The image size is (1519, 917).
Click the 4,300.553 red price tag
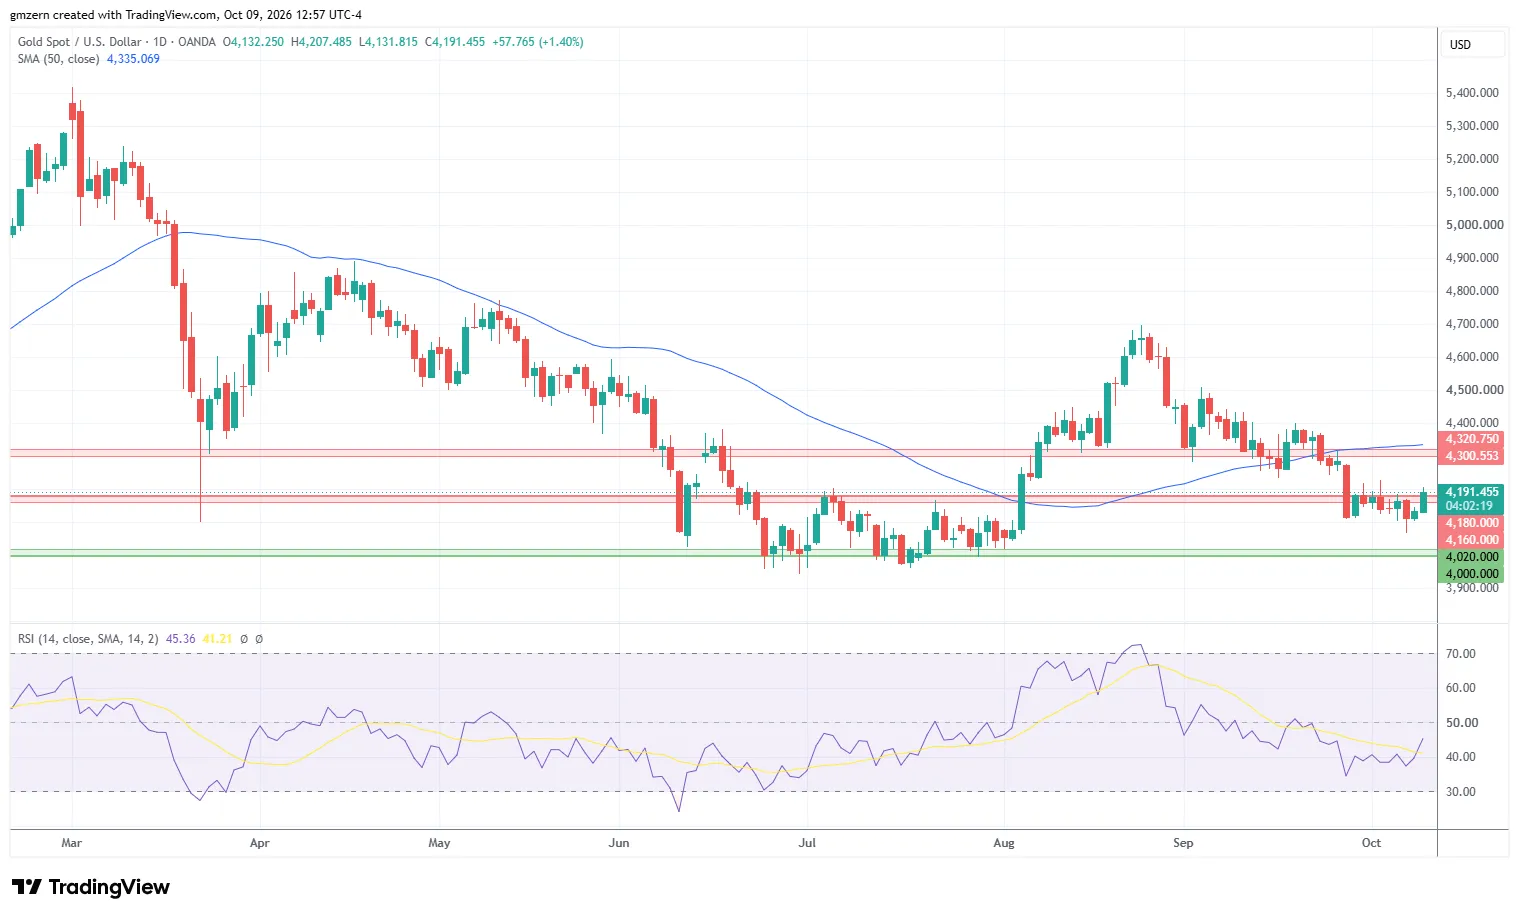coord(1472,456)
